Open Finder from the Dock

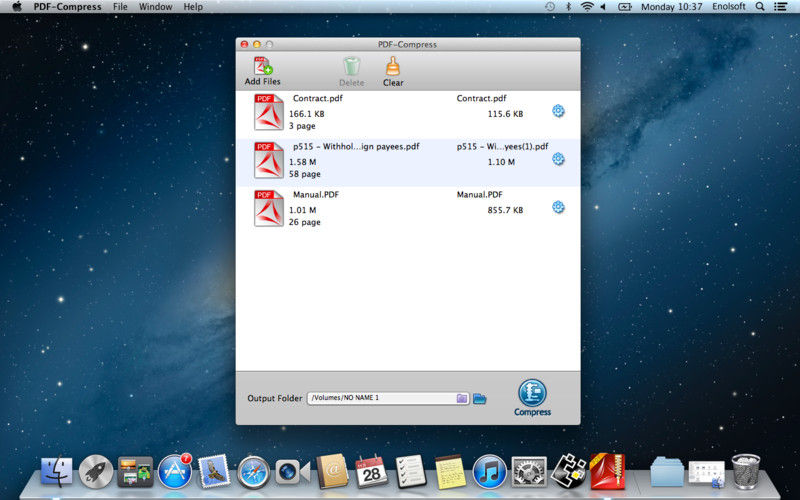57,471
